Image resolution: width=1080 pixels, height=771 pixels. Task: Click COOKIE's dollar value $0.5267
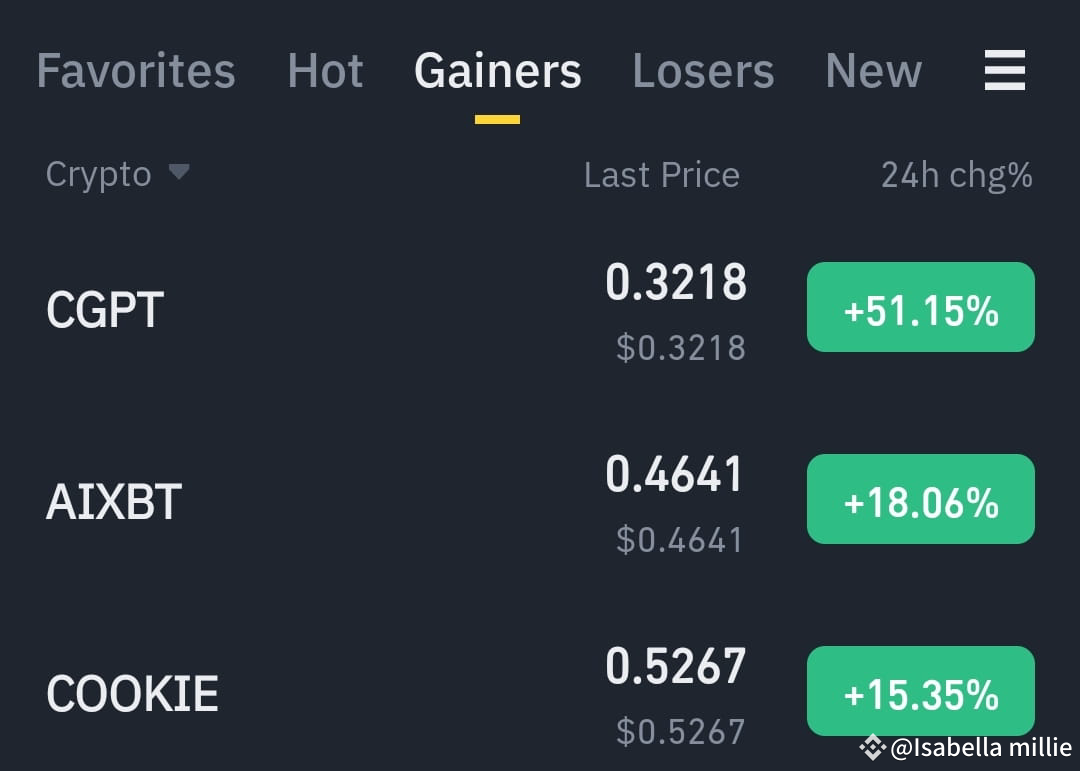[681, 731]
